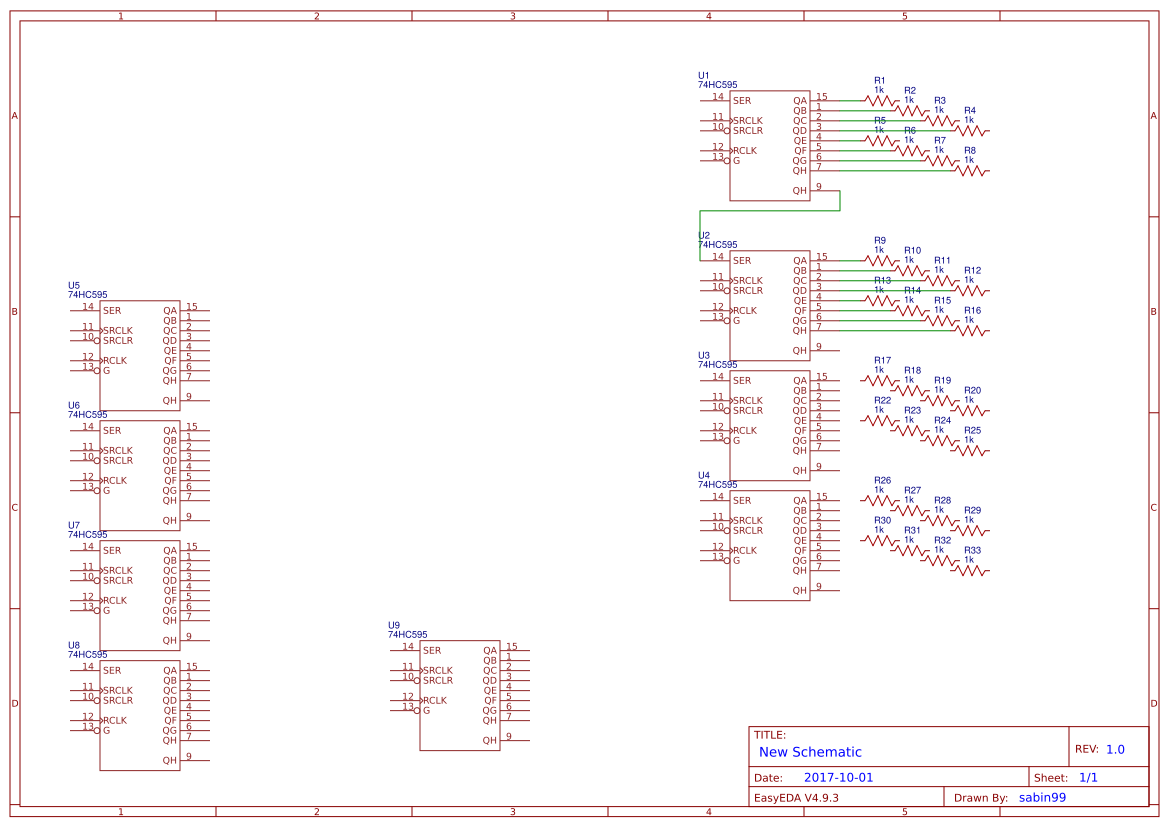Click the R33 resistor symbol
The image size is (1169, 827).
point(970,571)
